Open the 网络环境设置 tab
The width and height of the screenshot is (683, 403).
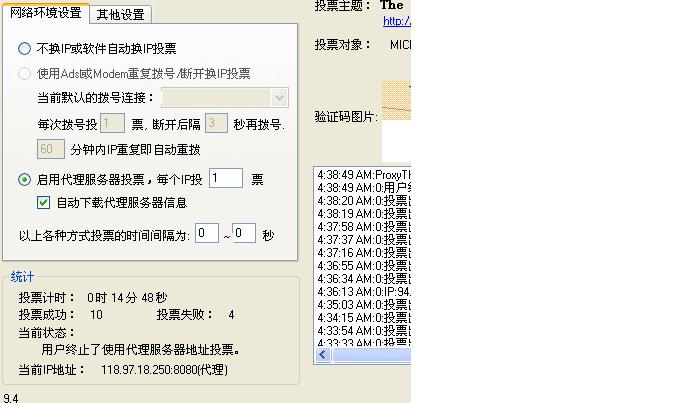[x=46, y=13]
